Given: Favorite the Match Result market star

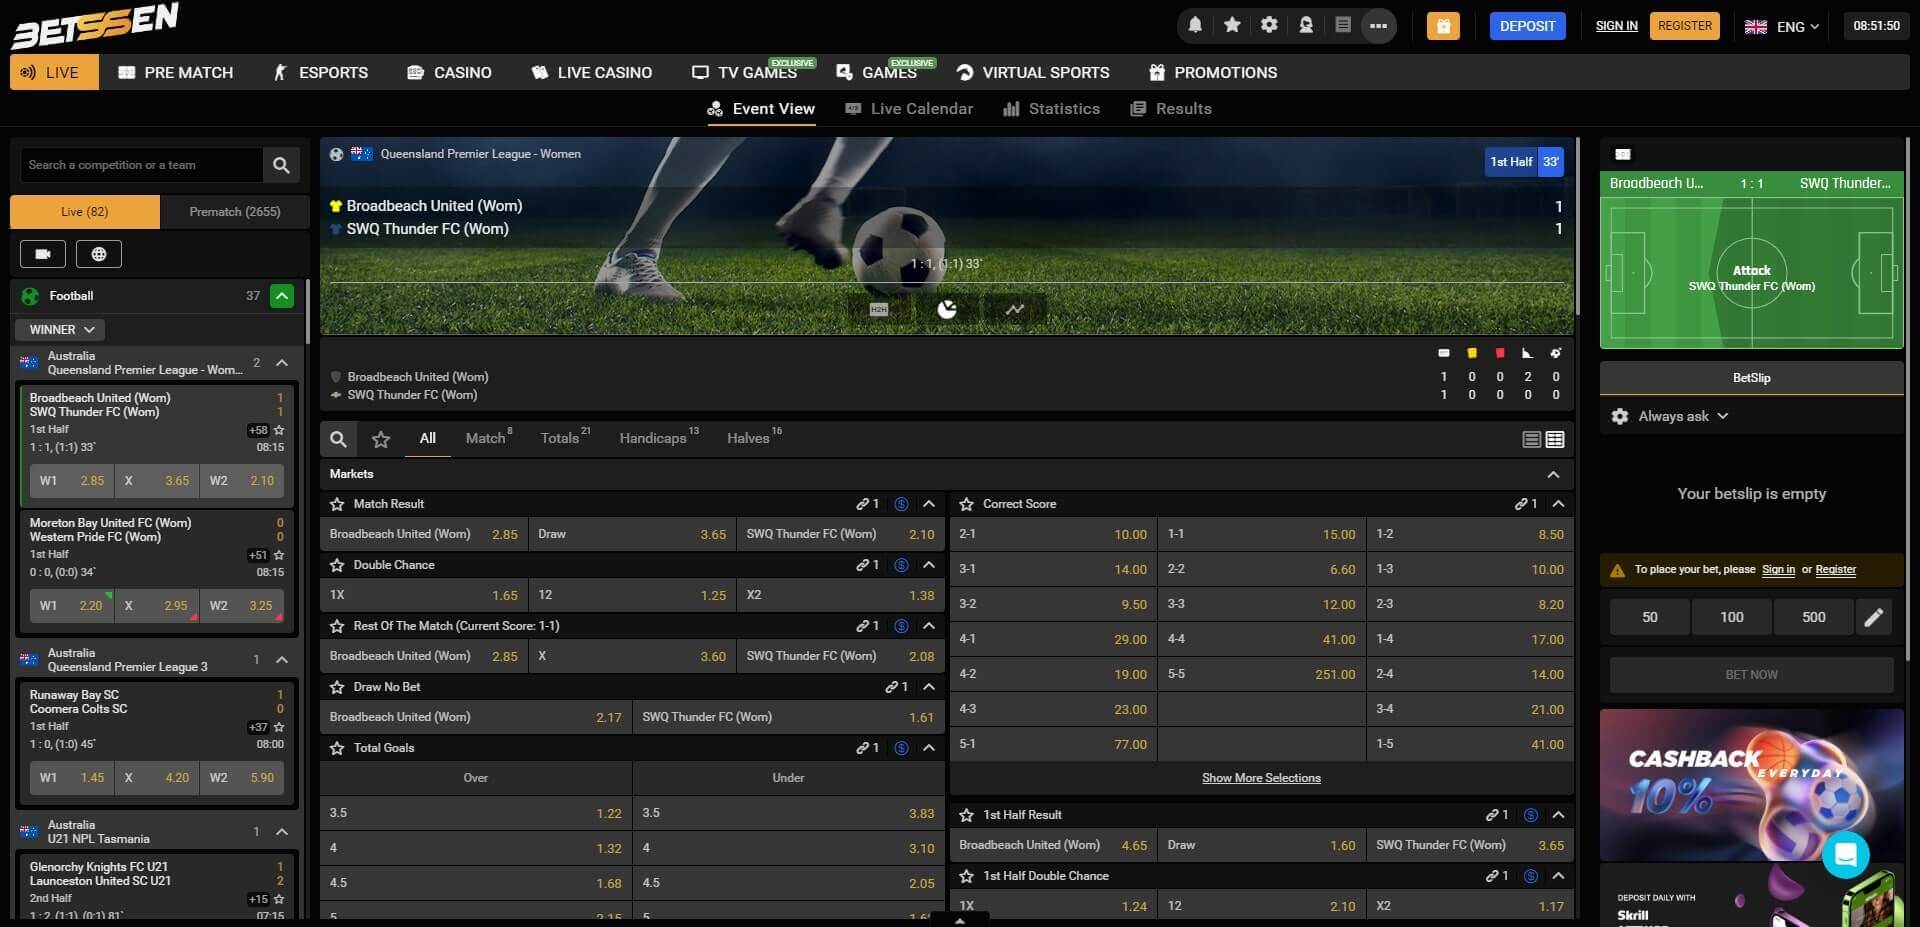Looking at the screenshot, I should pyautogui.click(x=334, y=504).
